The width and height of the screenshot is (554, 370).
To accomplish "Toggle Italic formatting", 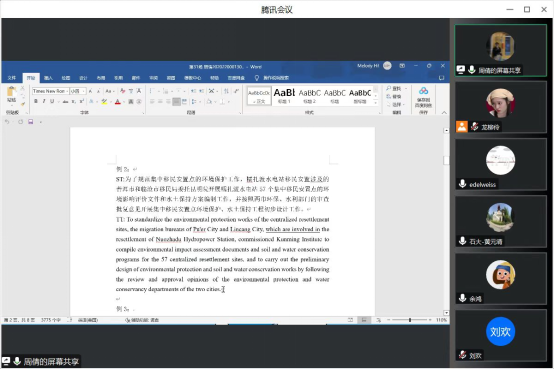I will pyautogui.click(x=44, y=102).
